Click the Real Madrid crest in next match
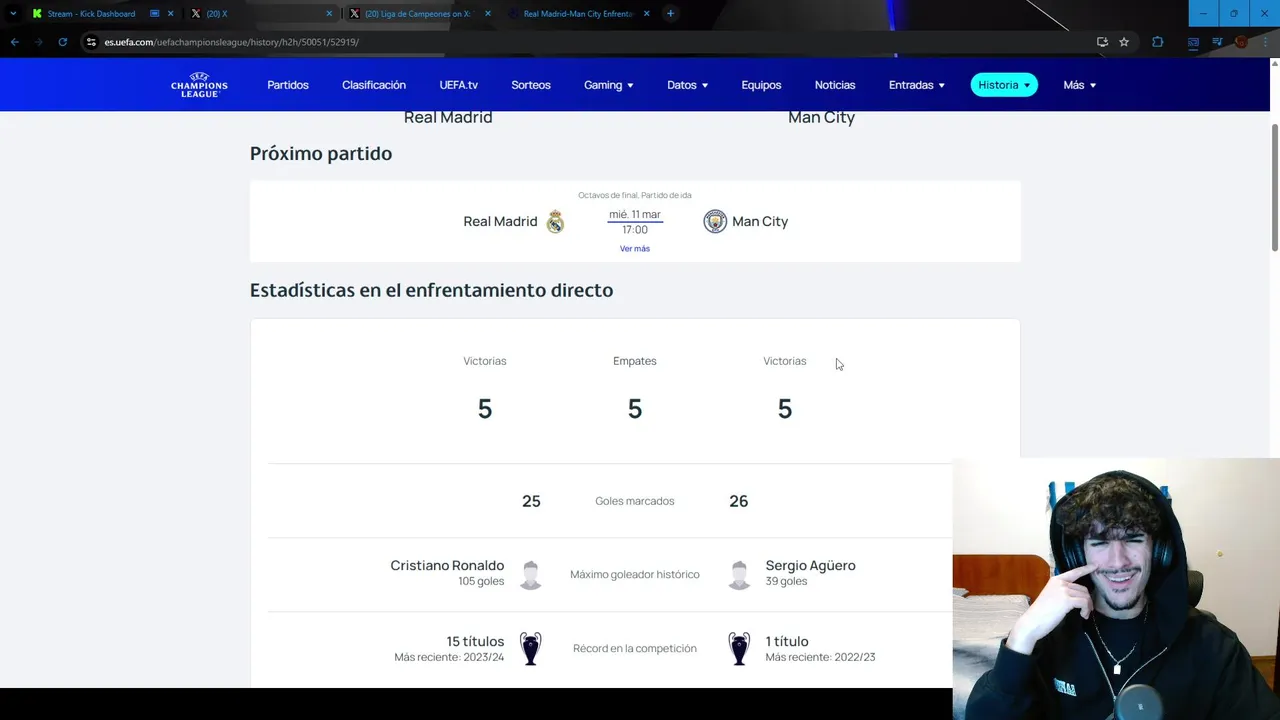 point(555,222)
